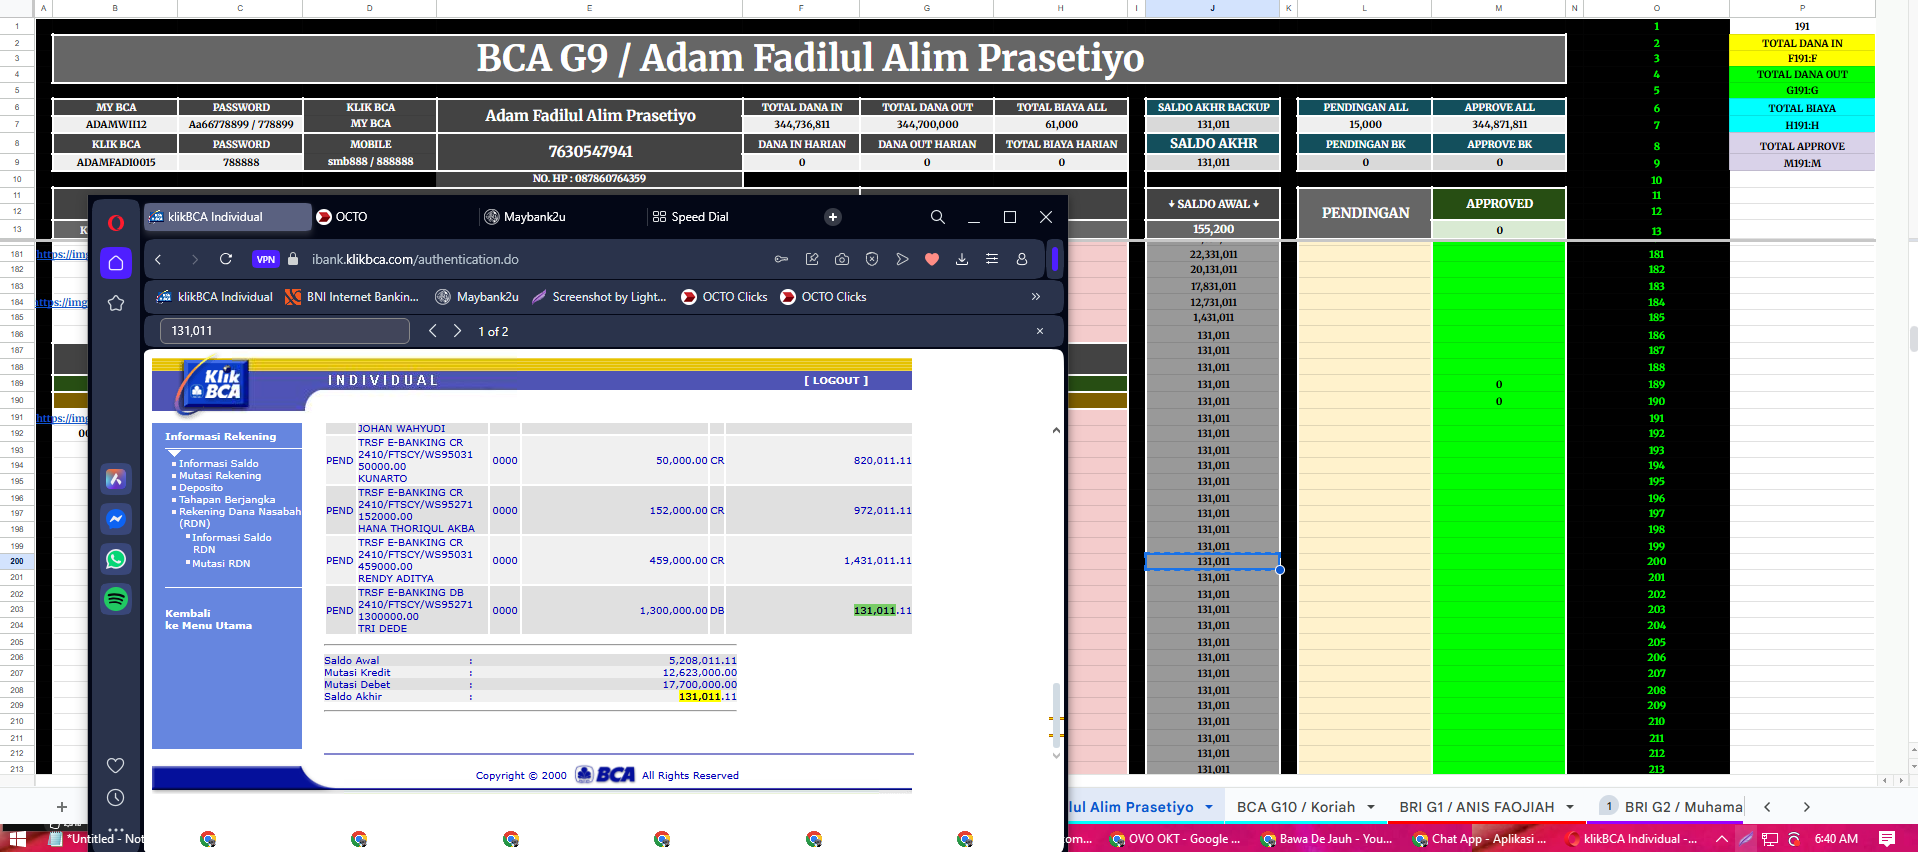Open the Opera downloads icon
Screen dimensions: 1918x852
click(962, 259)
